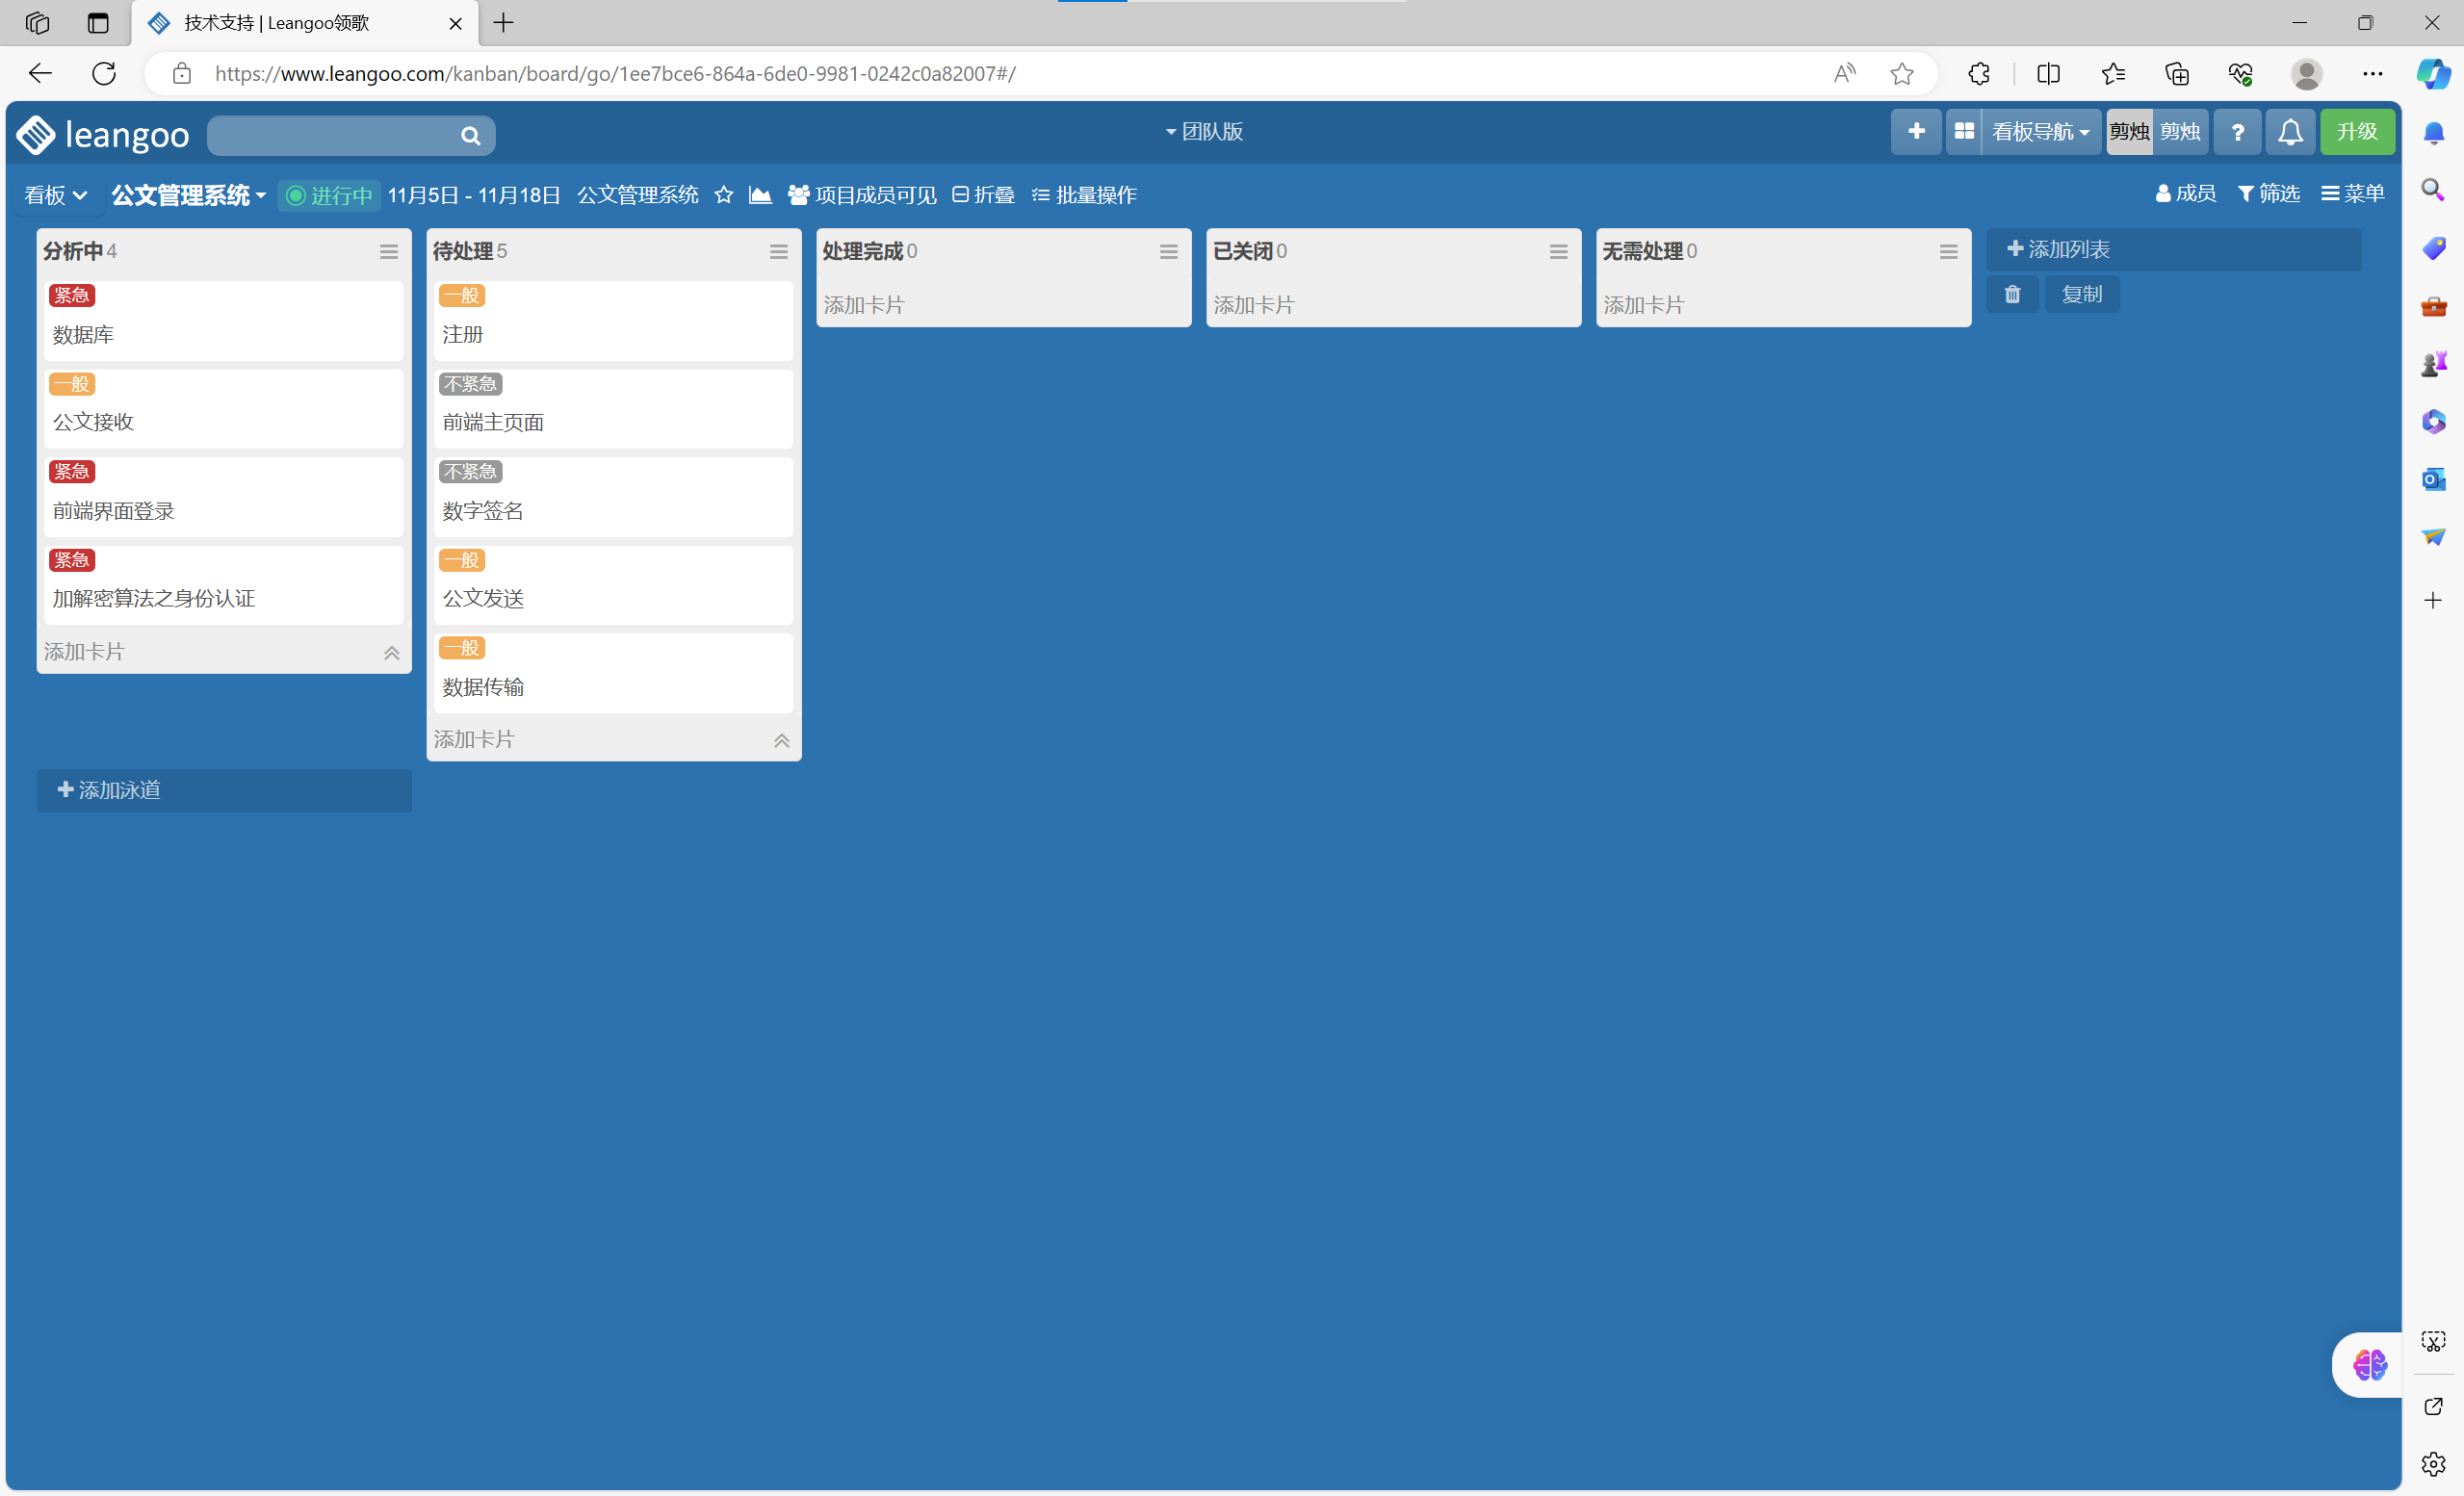The width and height of the screenshot is (2464, 1496).
Task: Open the board statistics chart icon
Action: click(760, 195)
